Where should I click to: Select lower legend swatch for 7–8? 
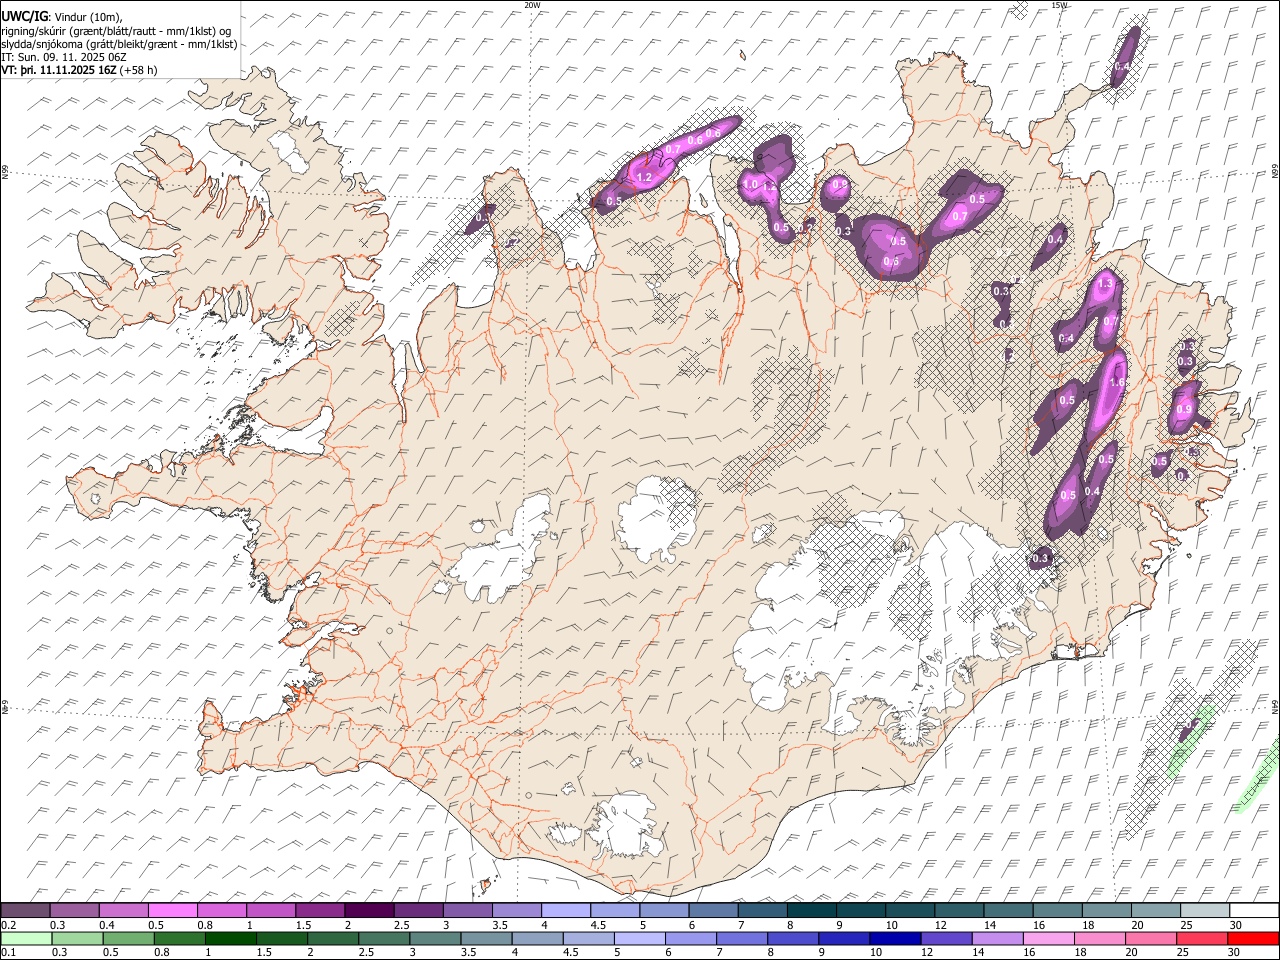(x=742, y=938)
